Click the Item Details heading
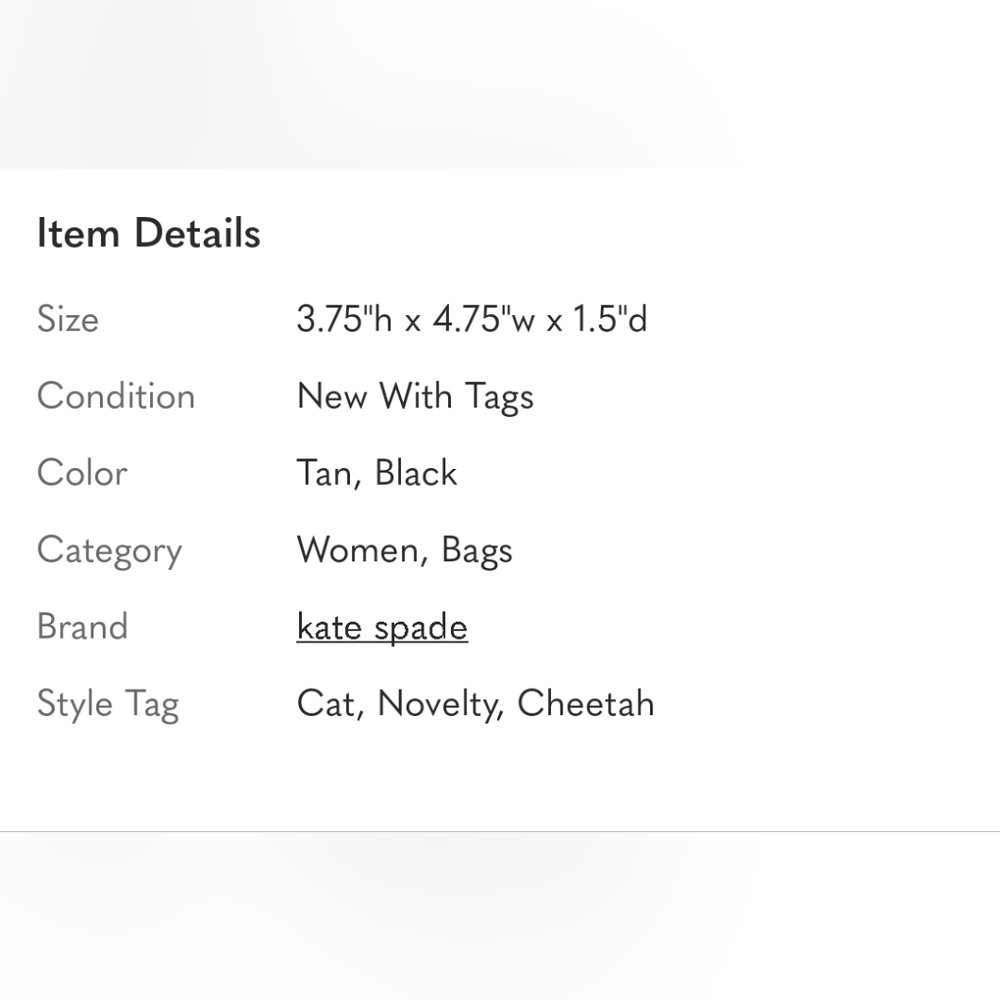 click(x=149, y=233)
